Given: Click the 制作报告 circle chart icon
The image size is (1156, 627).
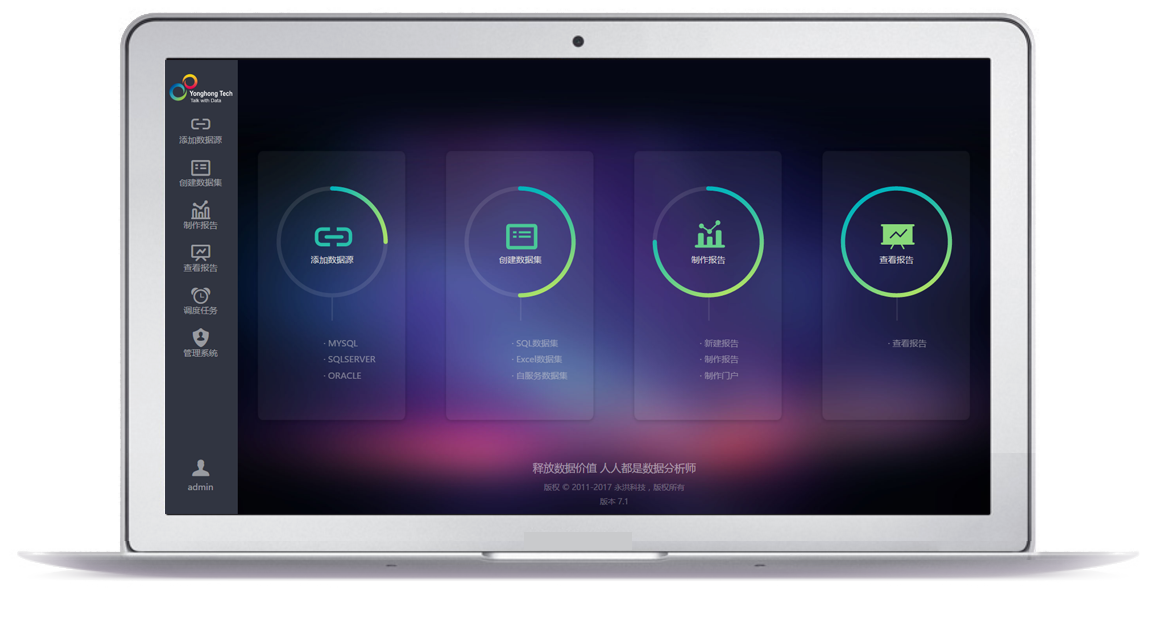Looking at the screenshot, I should coord(709,235).
